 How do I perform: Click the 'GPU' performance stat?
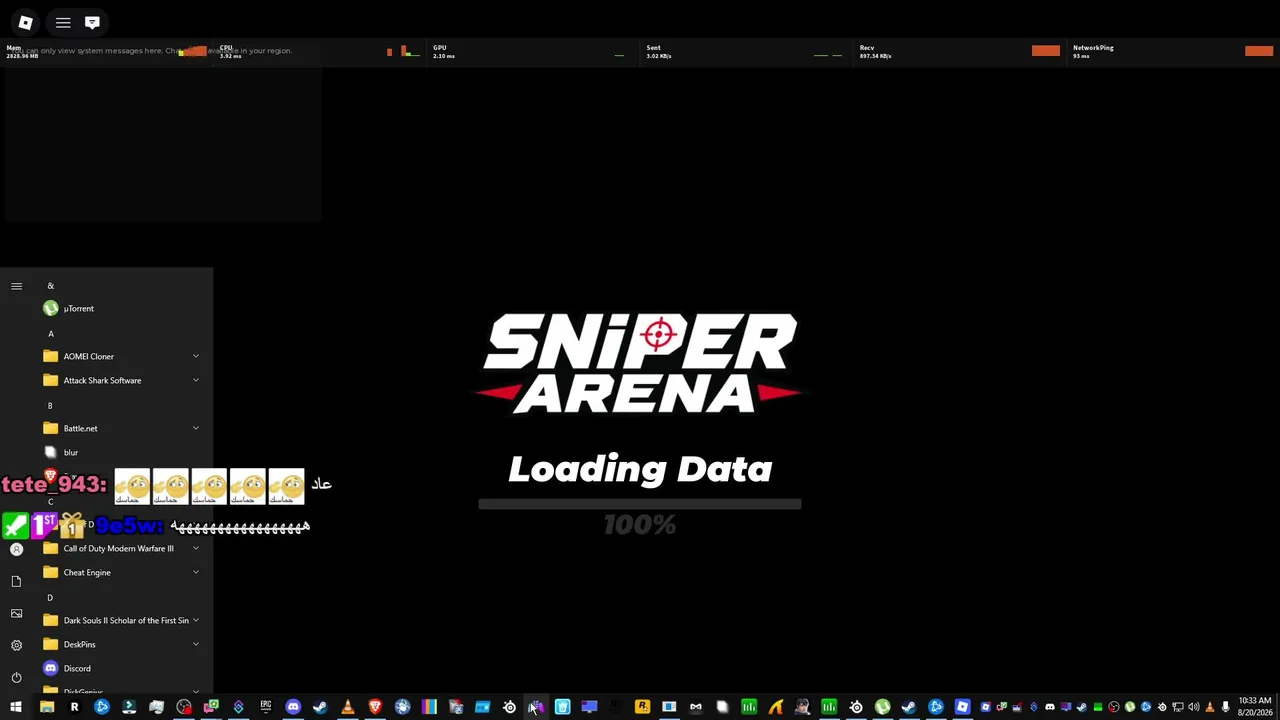coord(440,48)
